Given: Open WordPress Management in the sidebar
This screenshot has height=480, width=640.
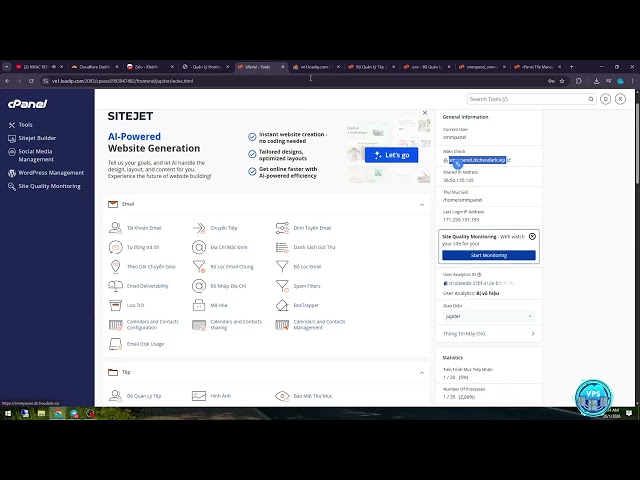Looking at the screenshot, I should coord(46,173).
